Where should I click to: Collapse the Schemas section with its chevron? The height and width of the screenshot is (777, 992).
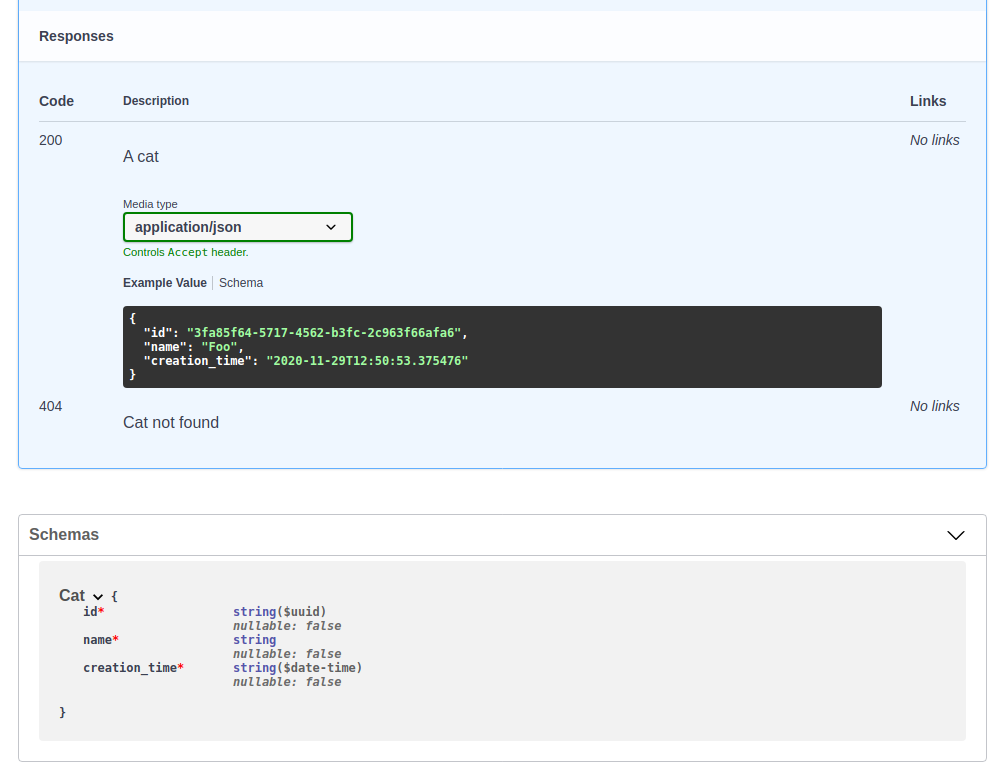pos(956,535)
